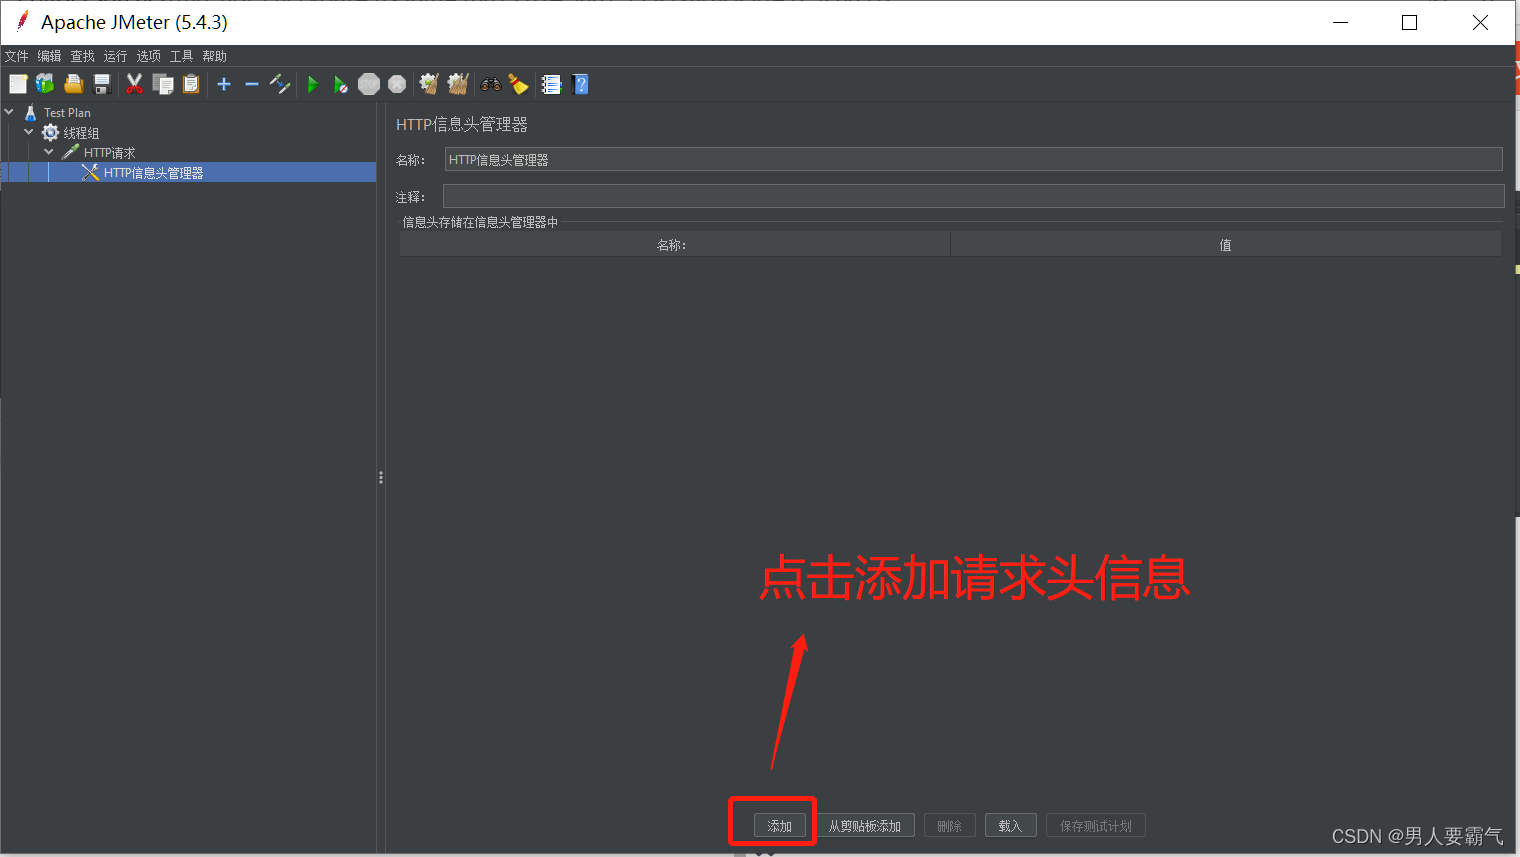Minimize the Apache JMeter window

pos(1341,22)
